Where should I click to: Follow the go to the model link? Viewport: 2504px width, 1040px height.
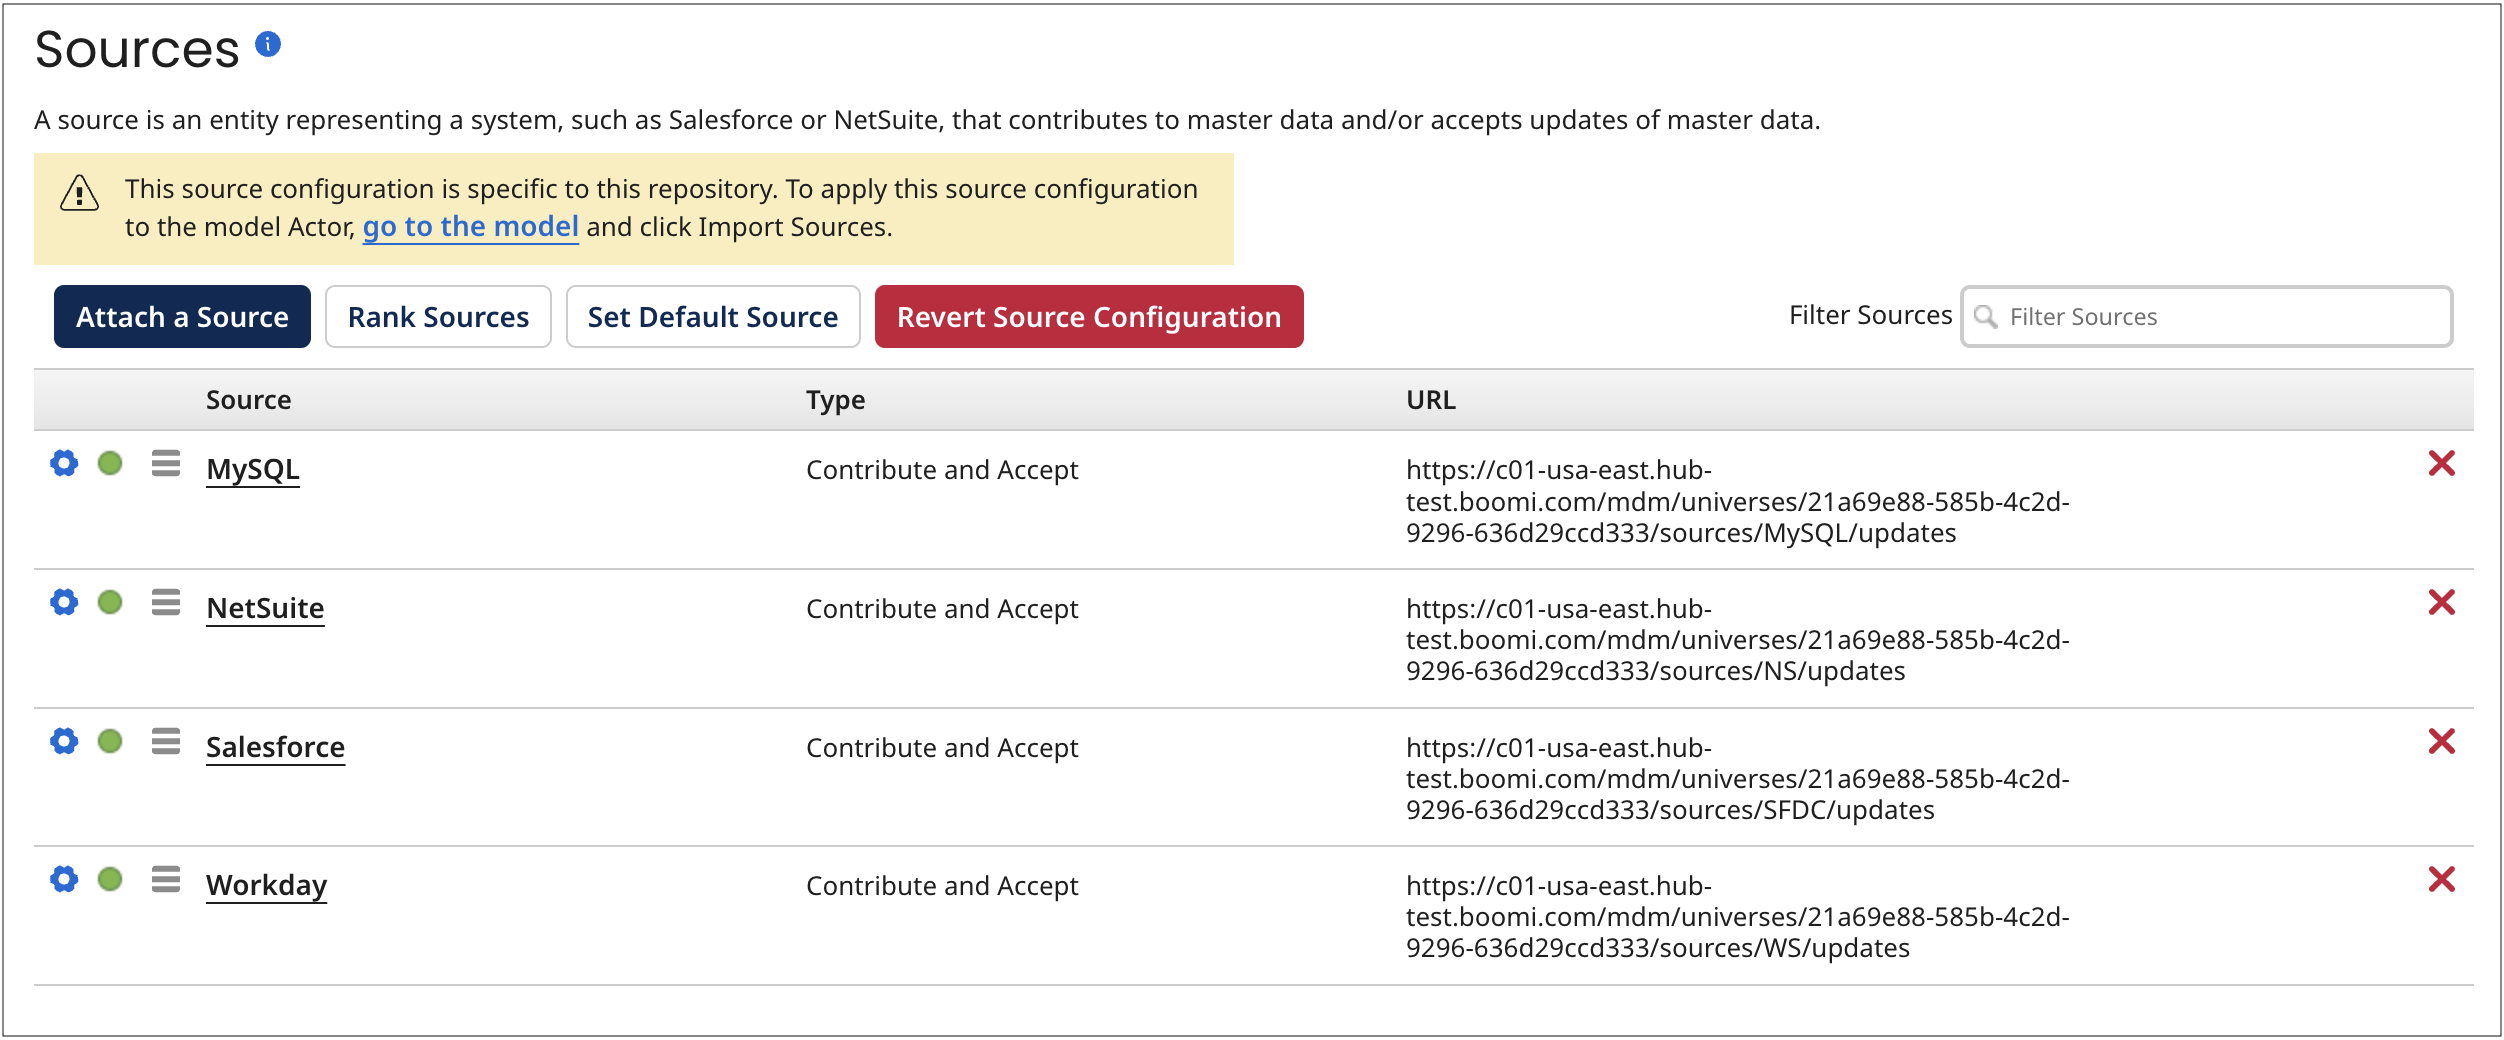(x=471, y=226)
